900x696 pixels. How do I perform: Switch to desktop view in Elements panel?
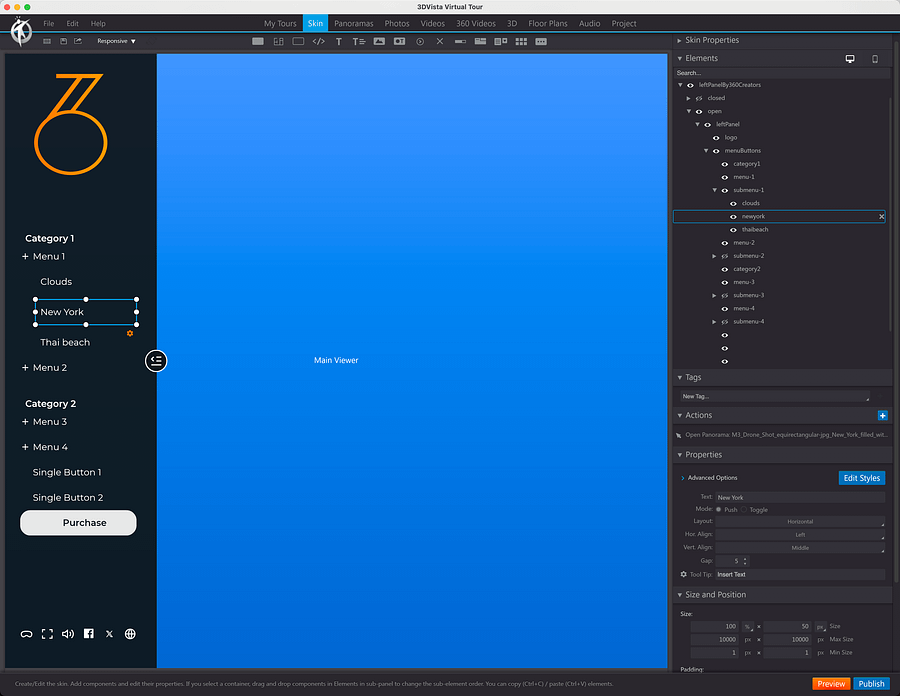pyautogui.click(x=850, y=59)
